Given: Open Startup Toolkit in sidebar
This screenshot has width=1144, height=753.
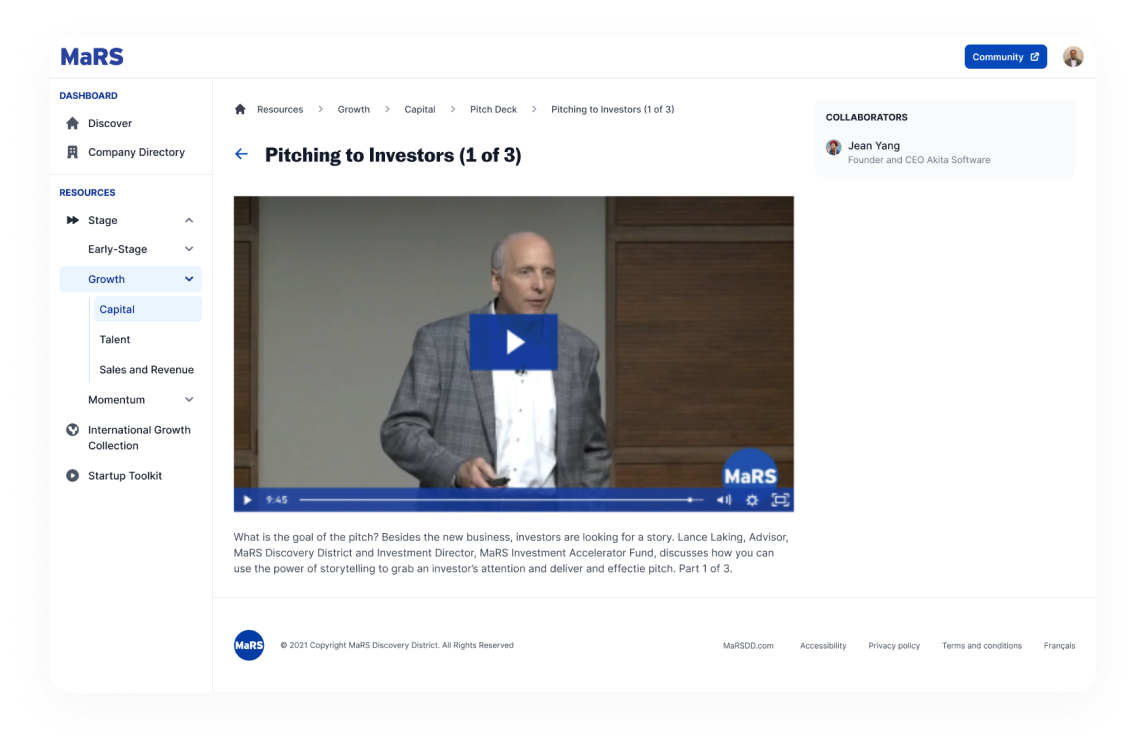Looking at the screenshot, I should [x=125, y=476].
